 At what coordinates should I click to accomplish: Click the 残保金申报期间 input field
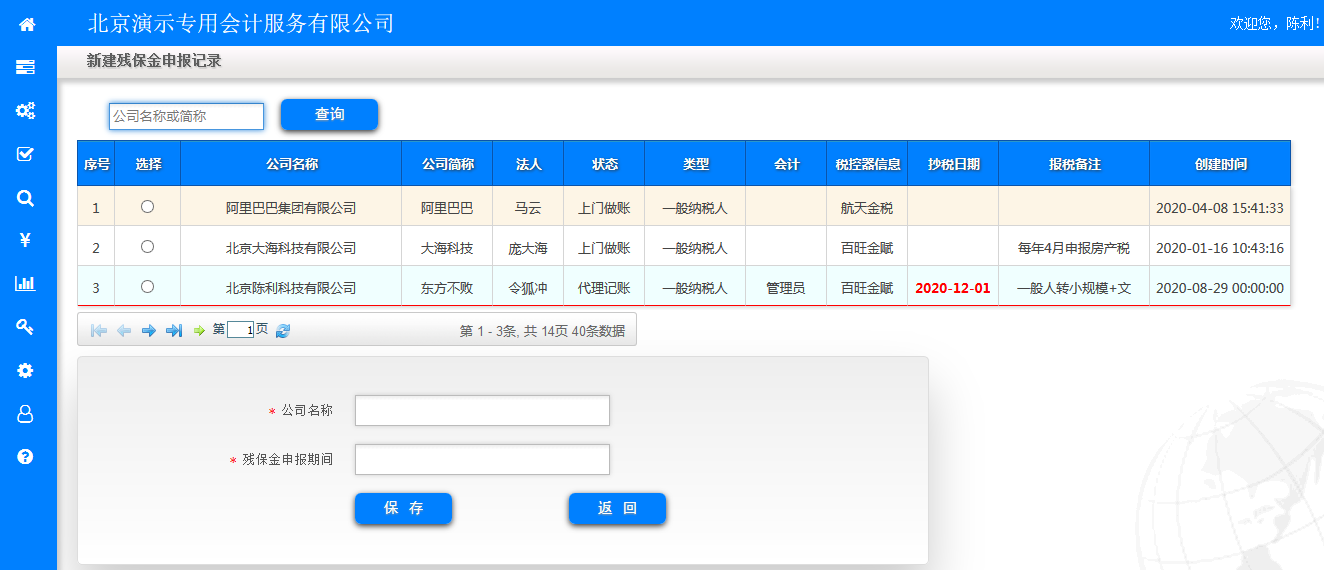(482, 459)
